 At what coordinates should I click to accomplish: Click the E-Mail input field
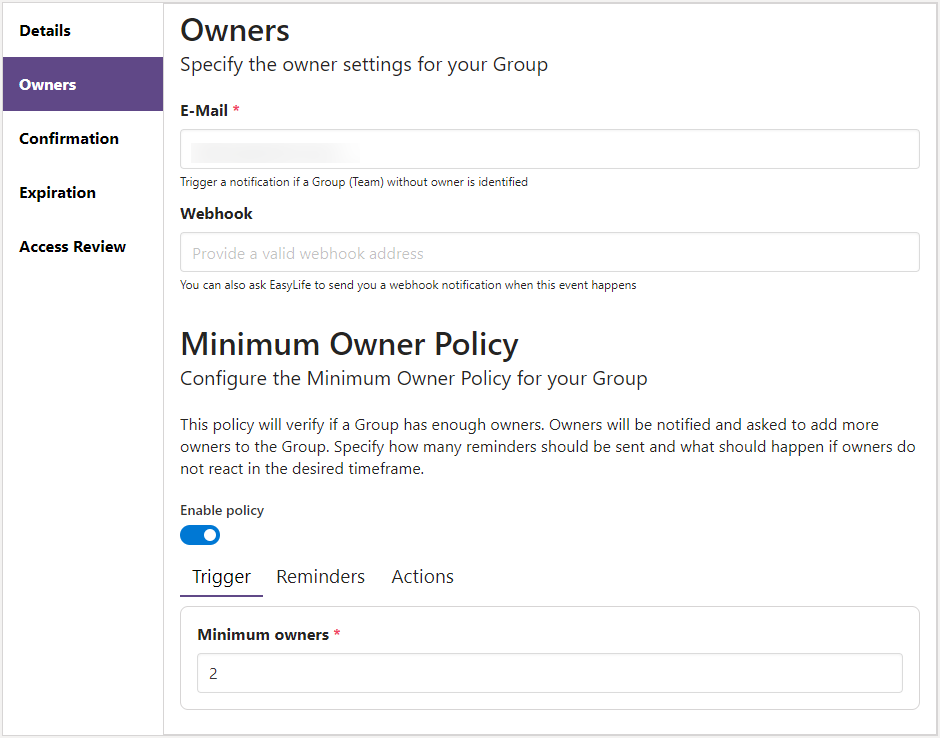click(549, 149)
